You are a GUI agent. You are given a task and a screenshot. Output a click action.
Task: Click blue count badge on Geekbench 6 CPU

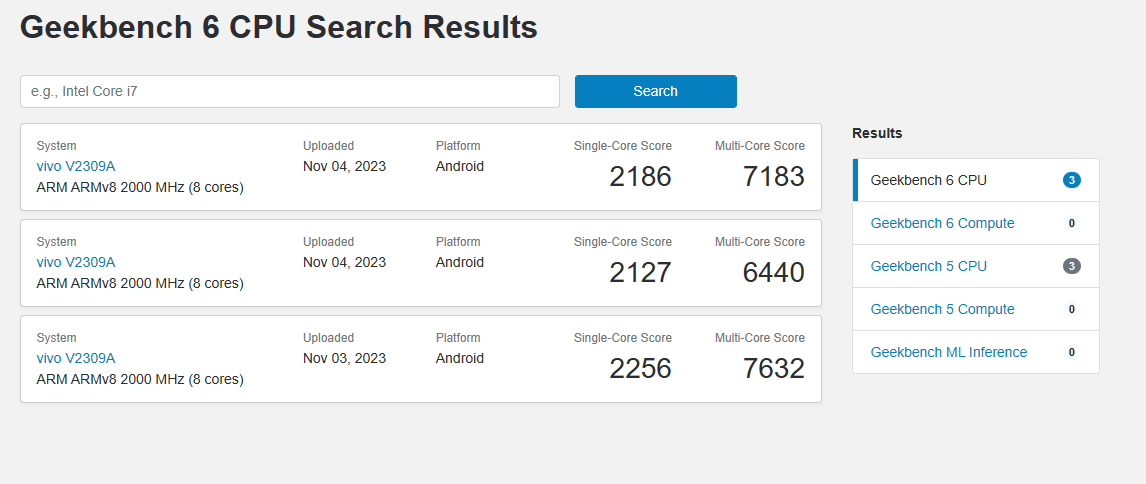[x=1071, y=180]
